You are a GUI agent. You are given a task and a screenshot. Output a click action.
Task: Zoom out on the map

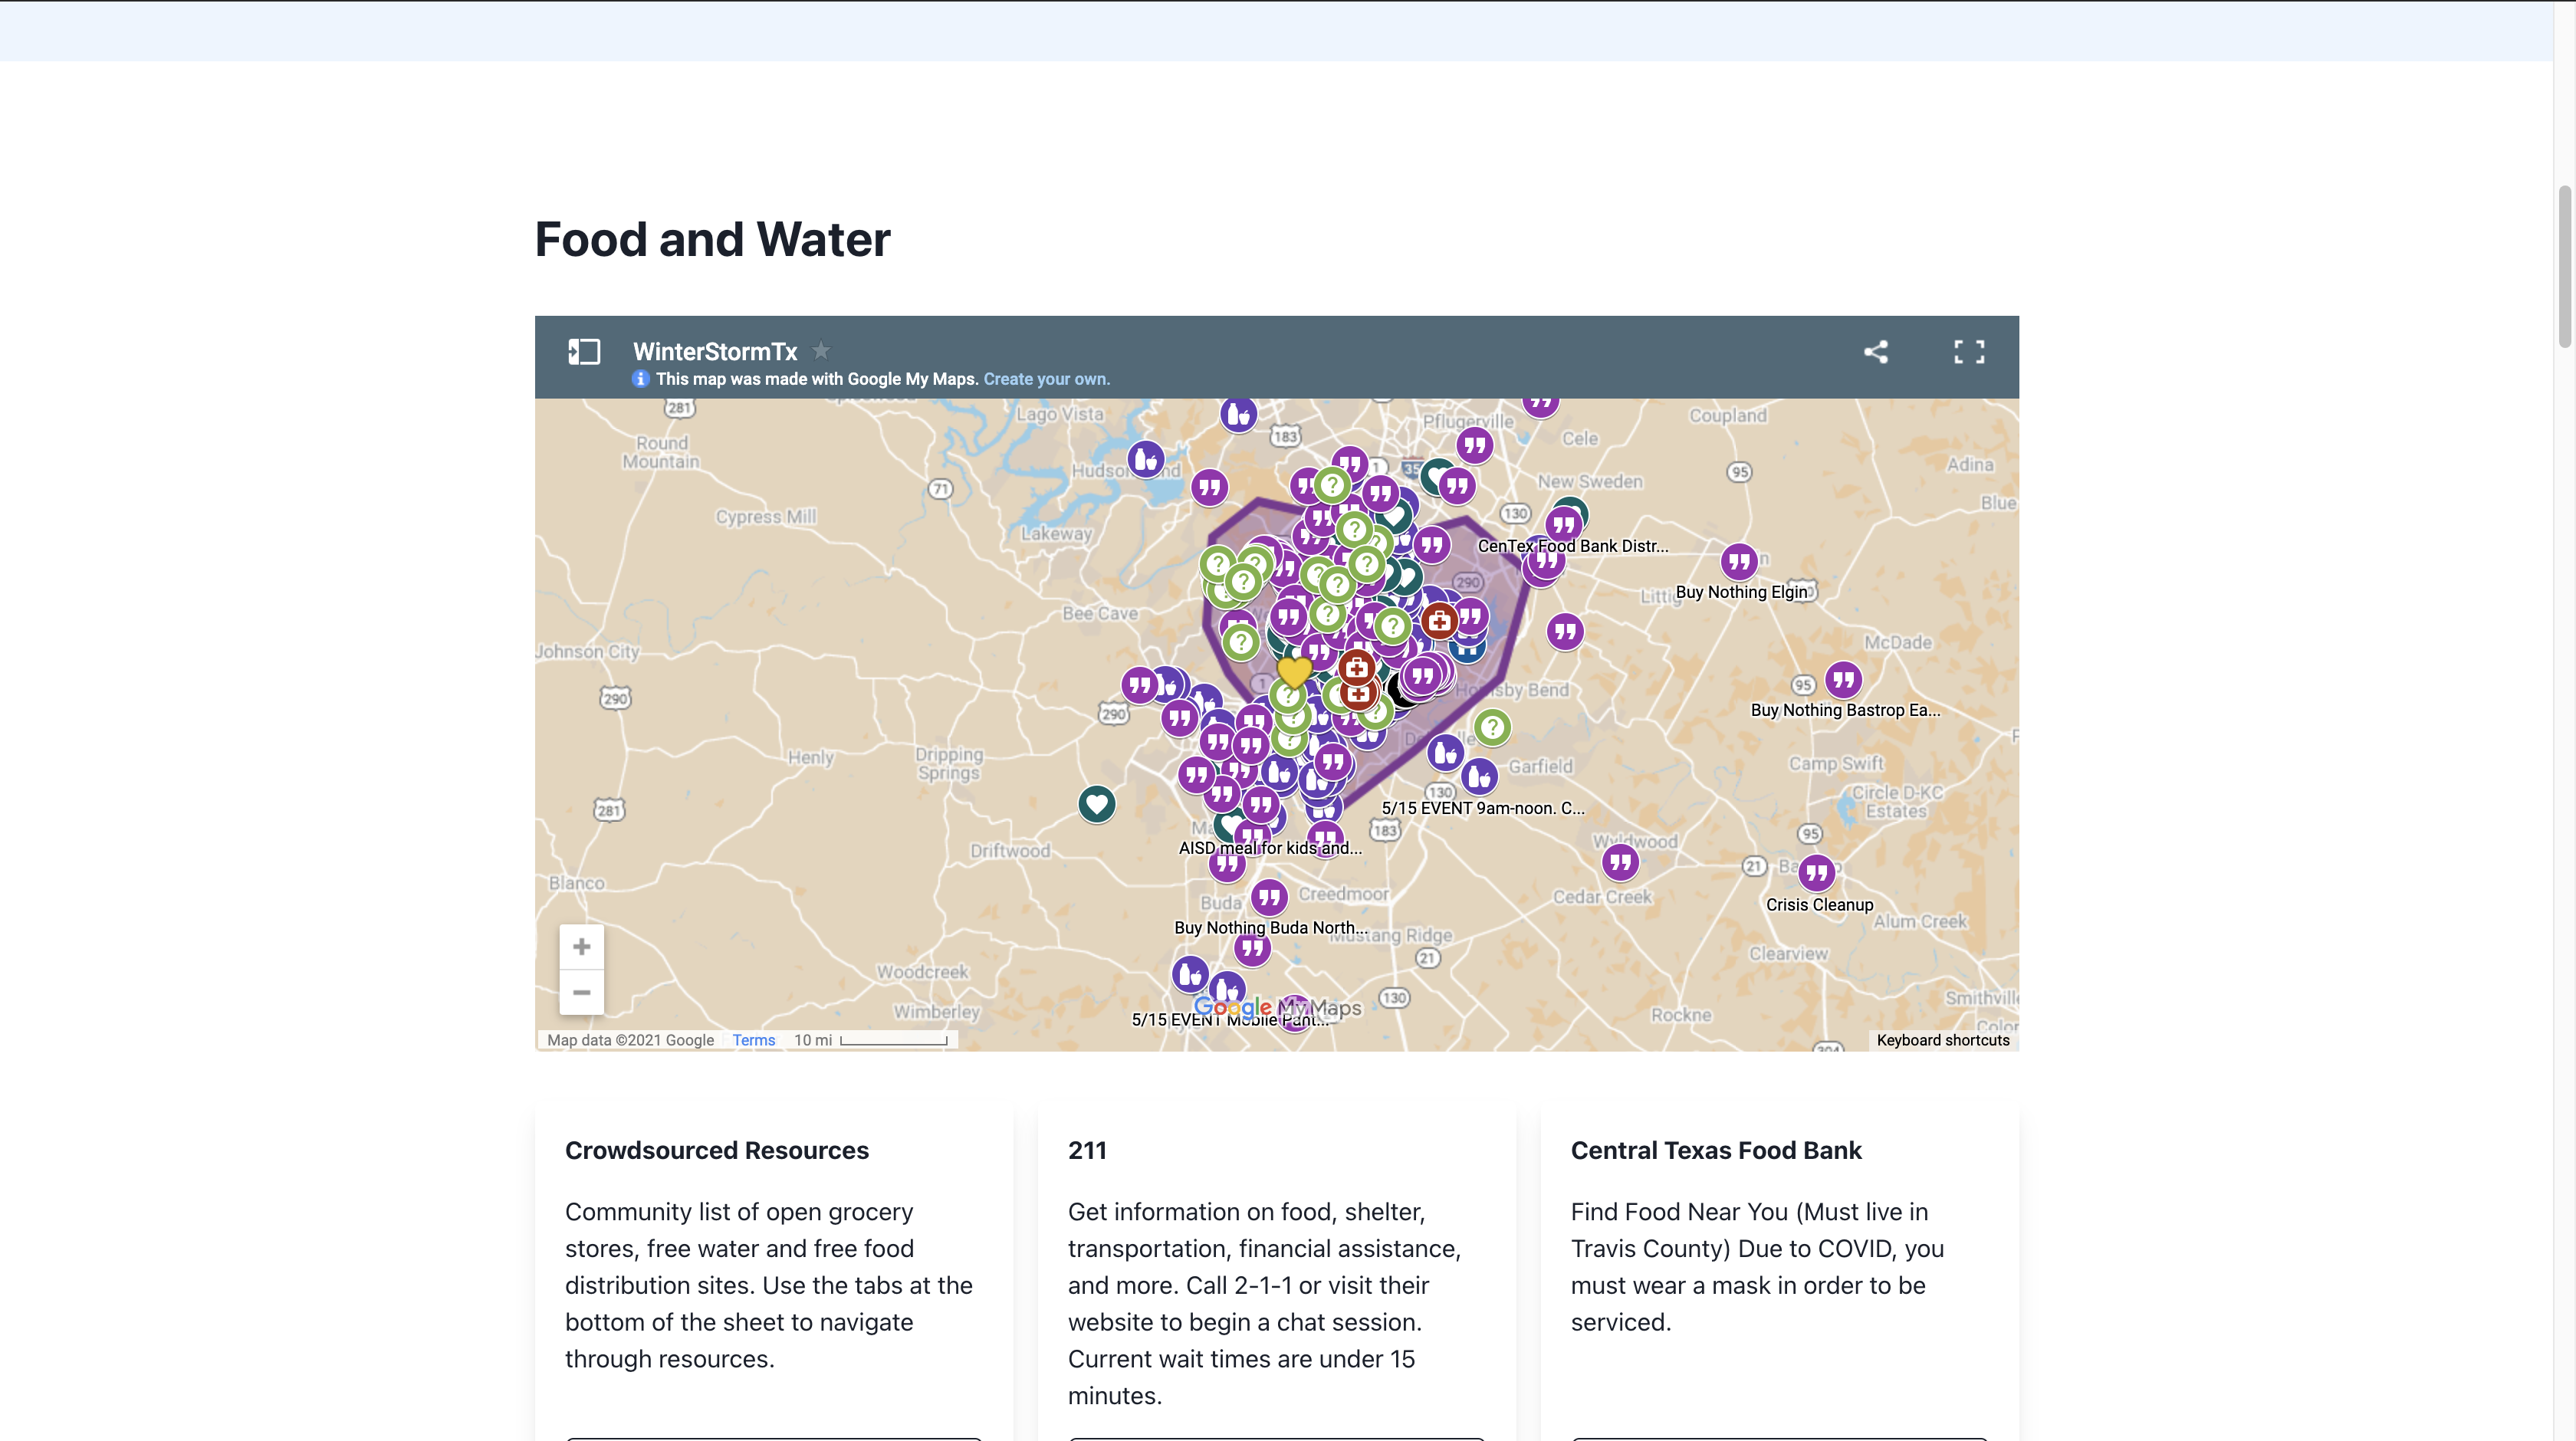tap(582, 993)
